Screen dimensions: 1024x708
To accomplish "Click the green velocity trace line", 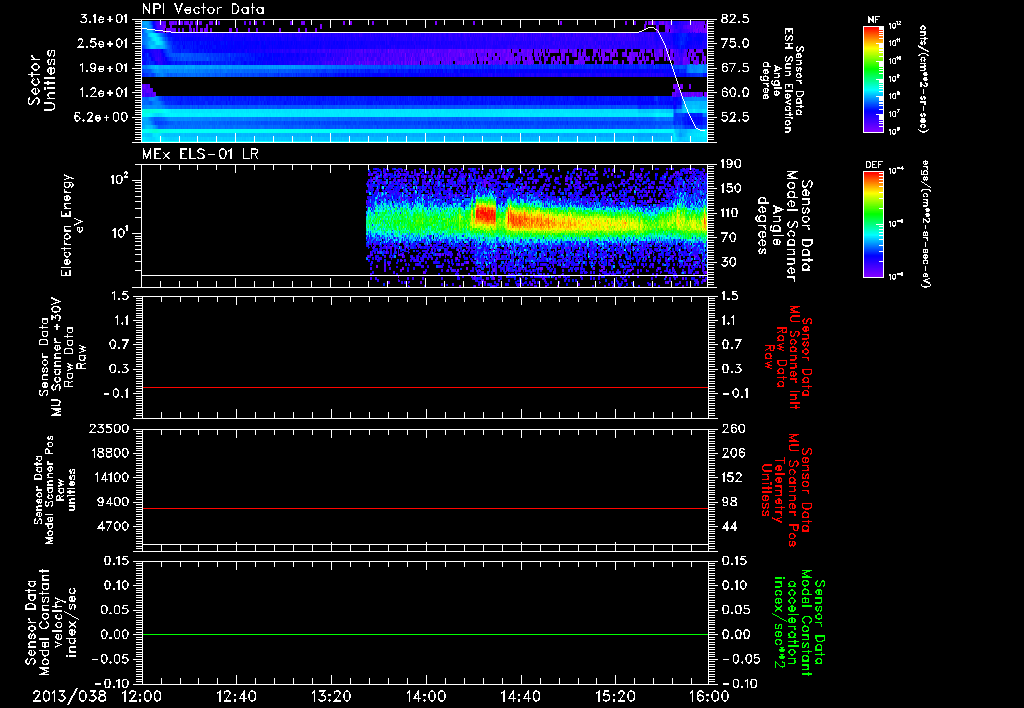I will [425, 634].
